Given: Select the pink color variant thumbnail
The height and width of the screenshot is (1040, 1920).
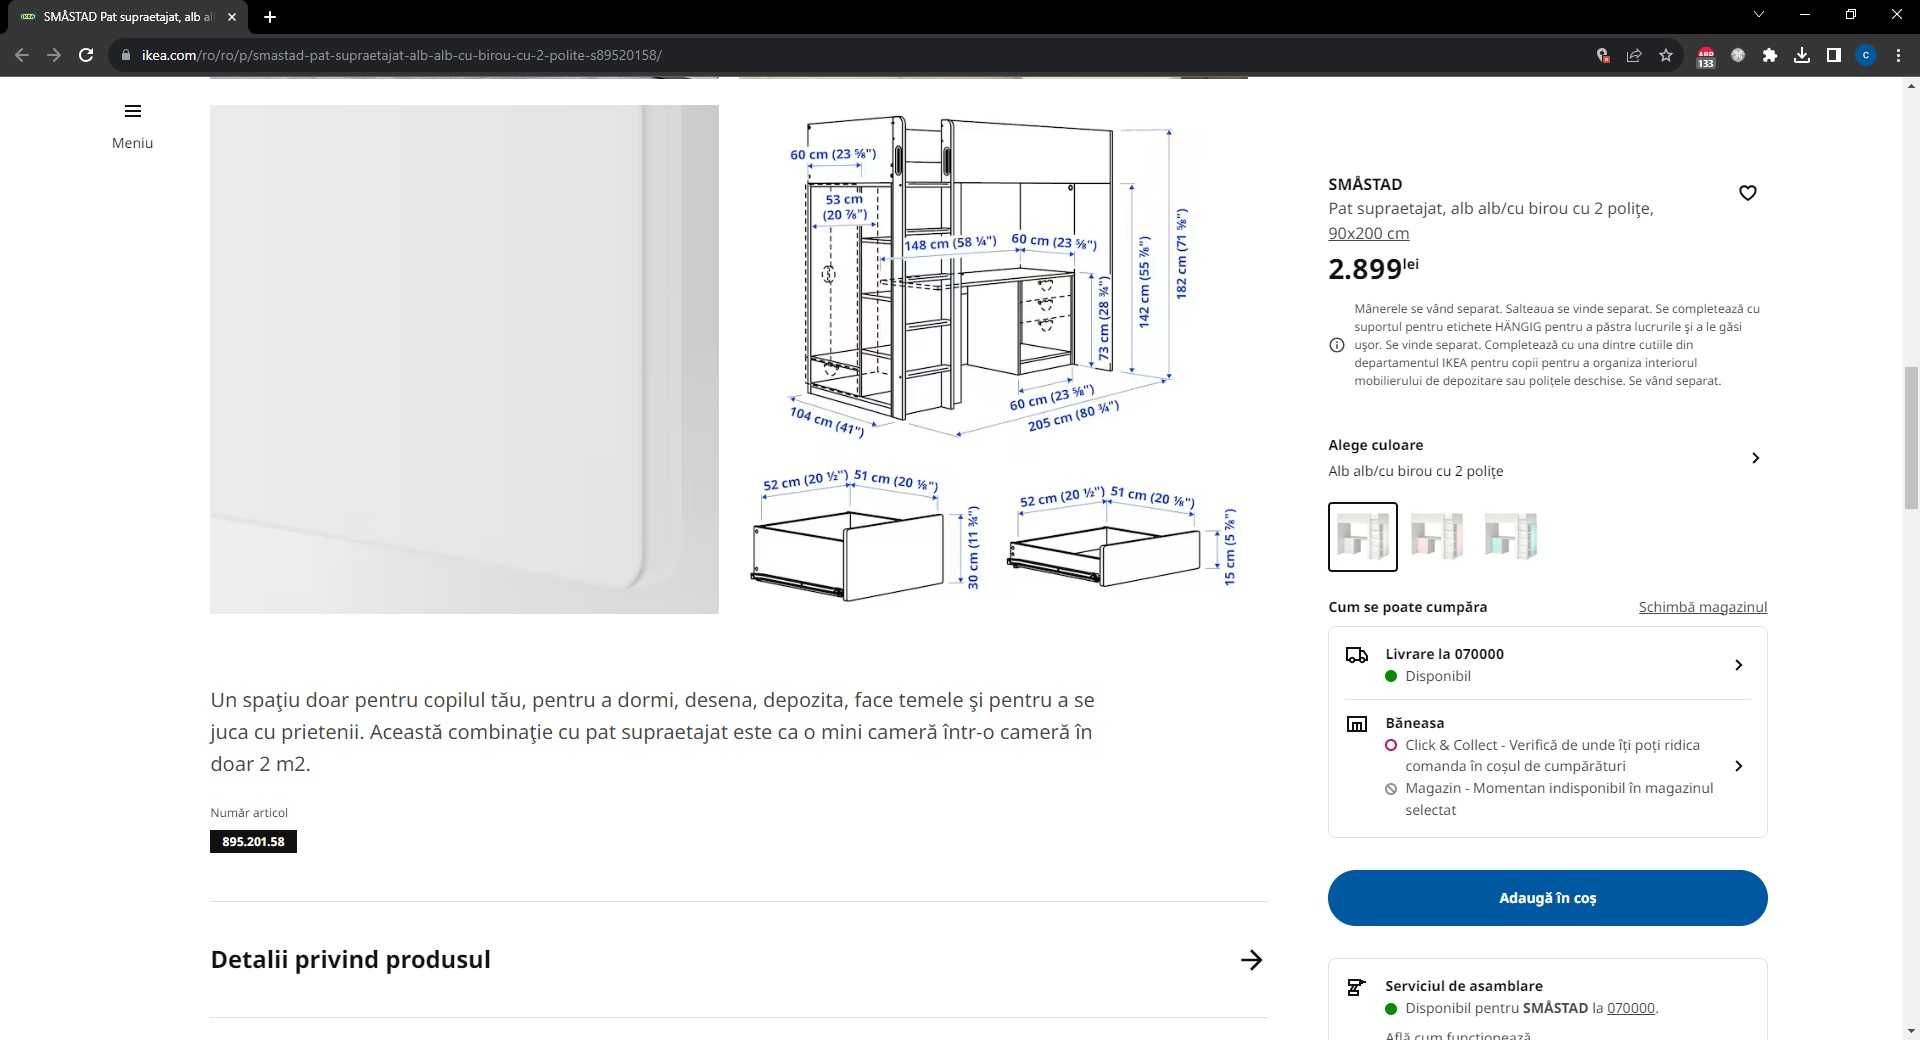Looking at the screenshot, I should [x=1436, y=537].
